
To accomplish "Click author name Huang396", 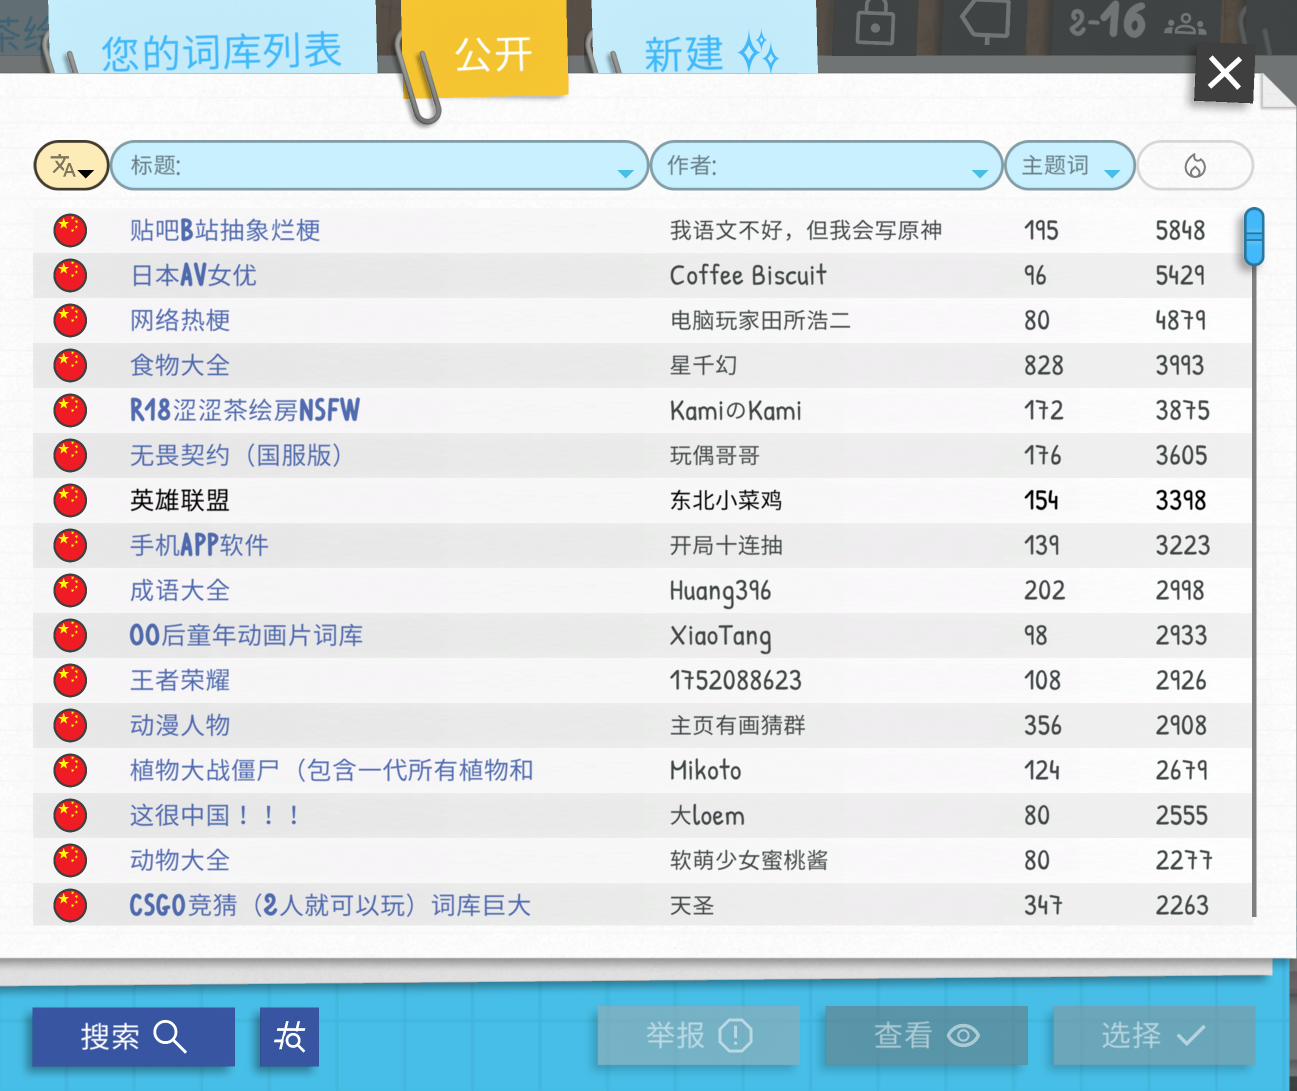I will (x=720, y=591).
